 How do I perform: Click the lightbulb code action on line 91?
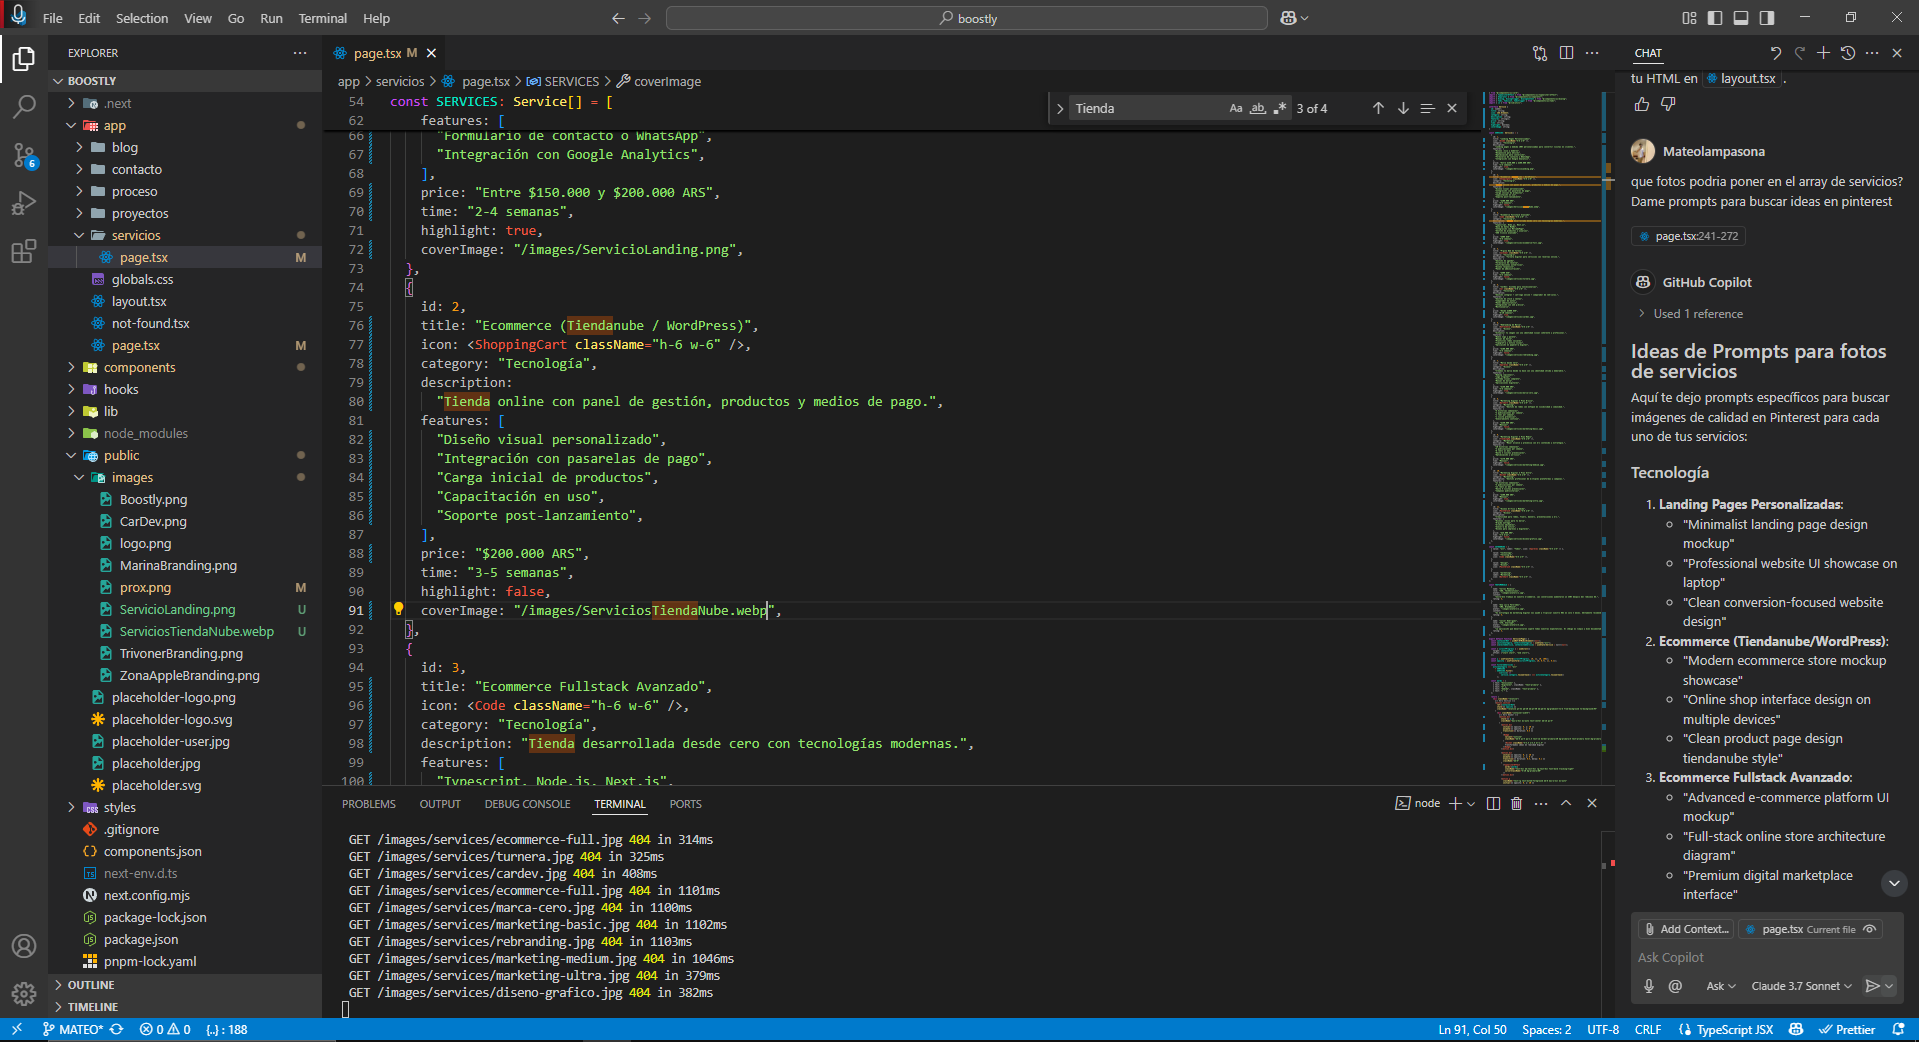398,609
